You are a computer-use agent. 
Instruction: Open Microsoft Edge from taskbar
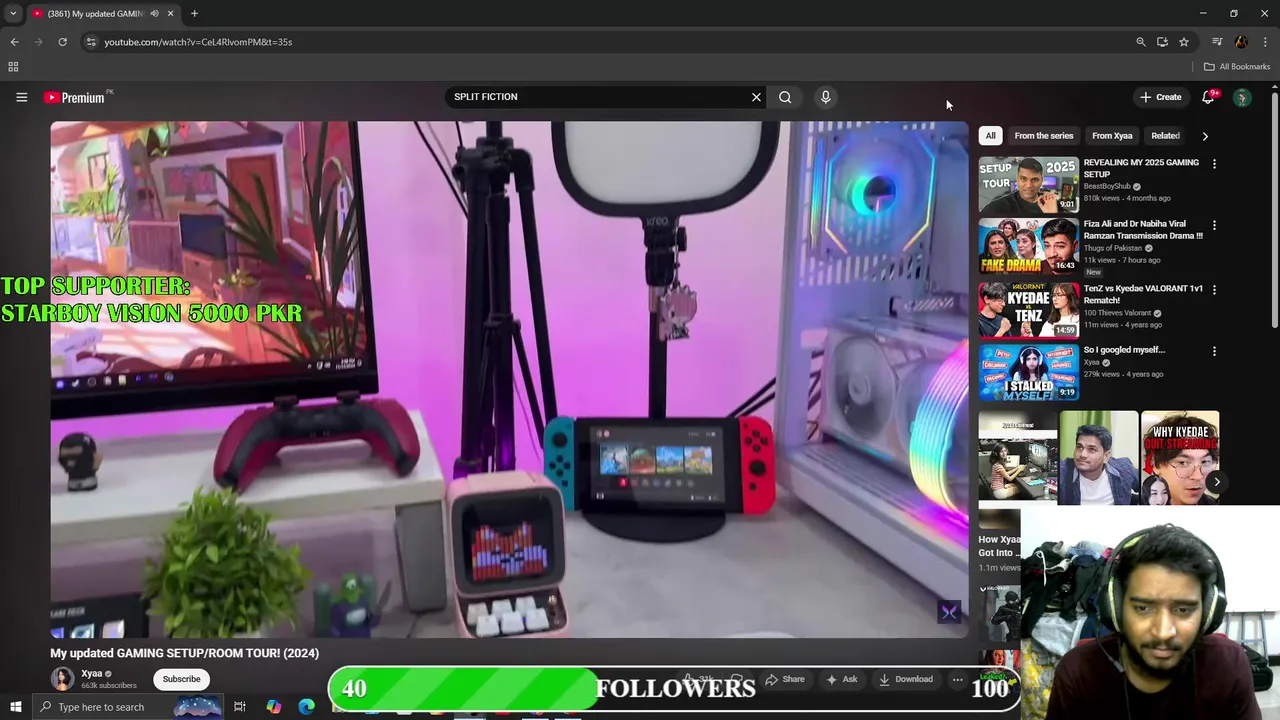point(306,707)
